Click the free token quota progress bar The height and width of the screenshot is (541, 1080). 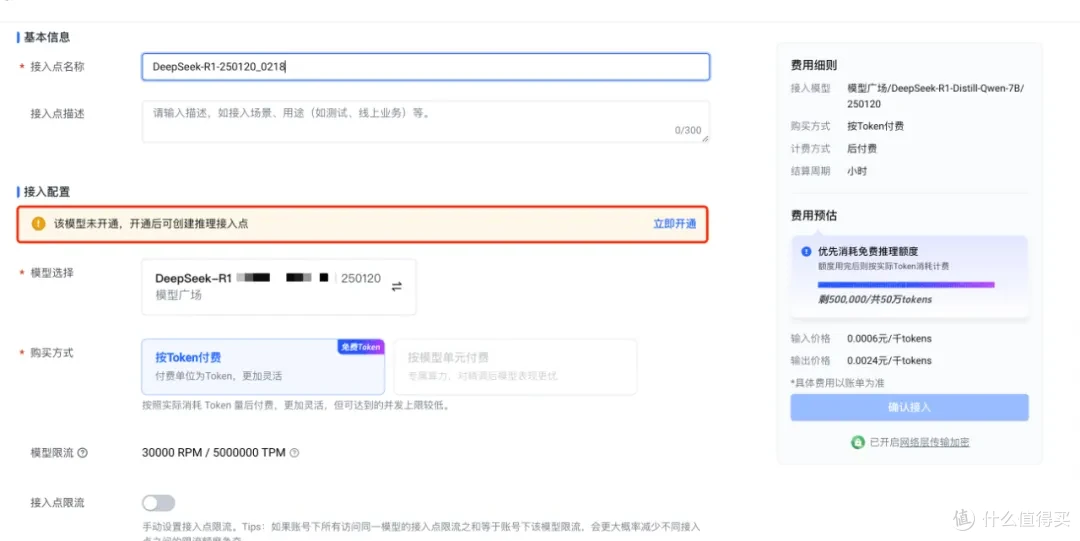906,284
